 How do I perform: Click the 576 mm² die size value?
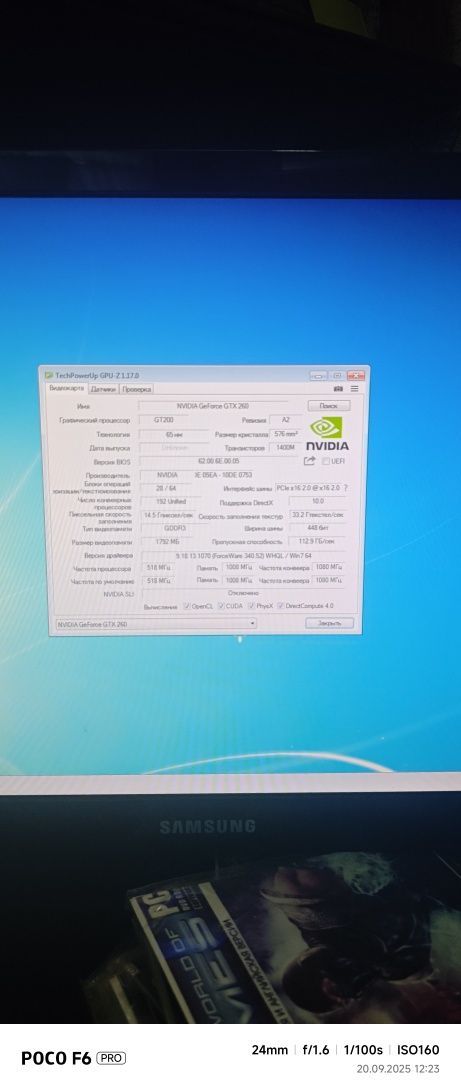tap(286, 433)
